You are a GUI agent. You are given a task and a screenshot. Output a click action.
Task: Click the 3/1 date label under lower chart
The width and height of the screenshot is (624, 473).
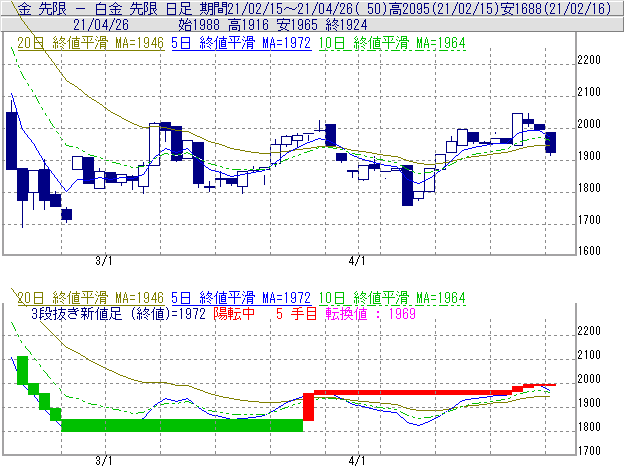103,461
